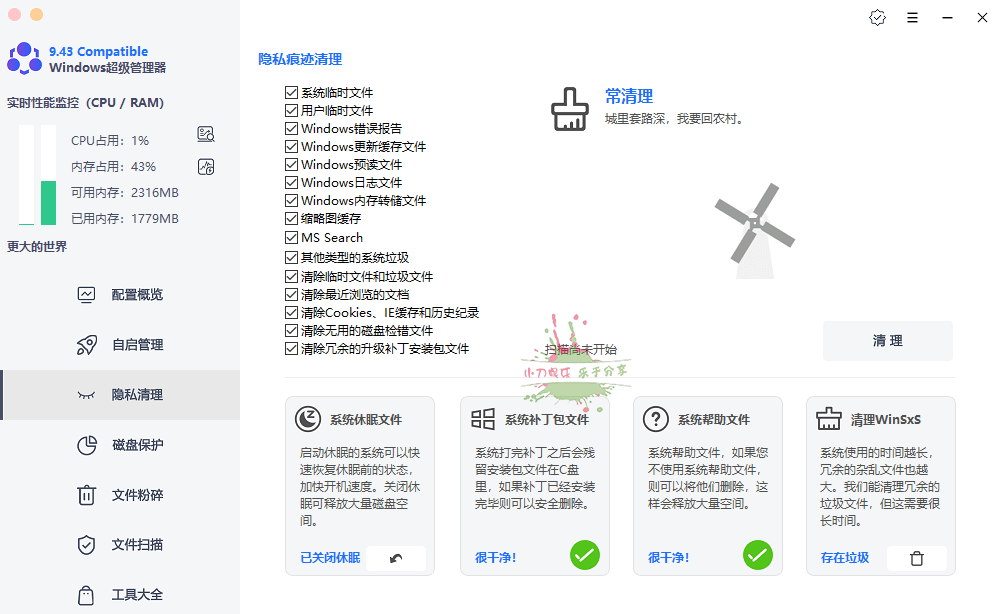999x614 pixels.
Task: Click the 存在垃圾 status link
Action: coord(844,558)
